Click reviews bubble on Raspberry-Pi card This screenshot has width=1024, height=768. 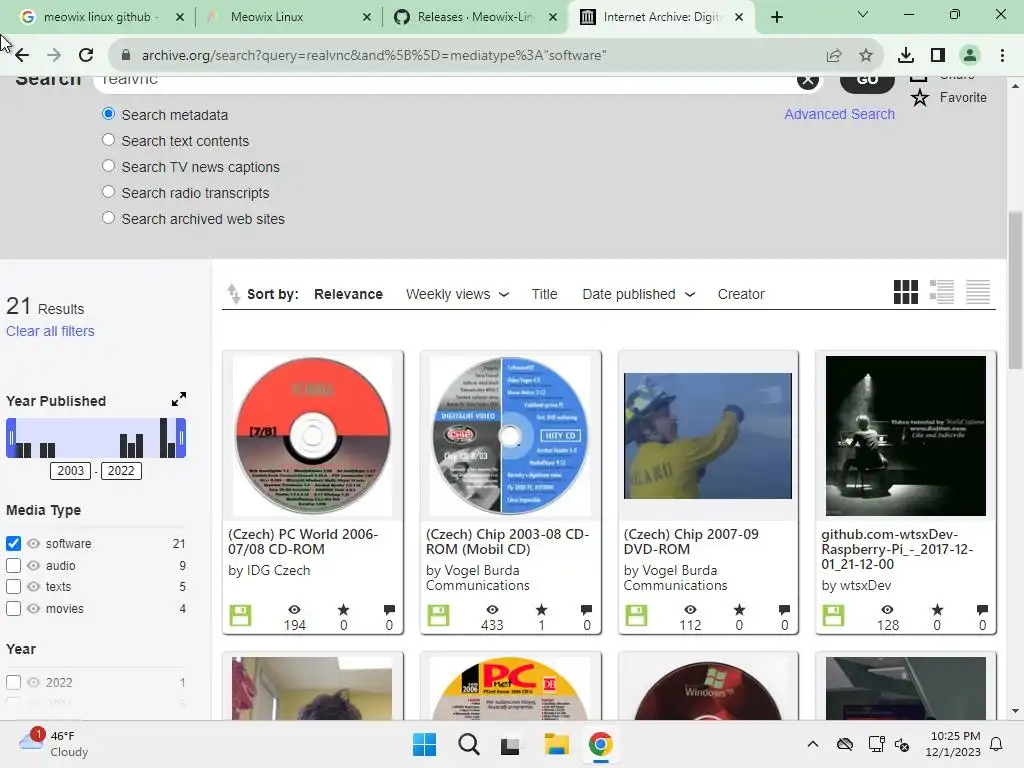pos(982,610)
